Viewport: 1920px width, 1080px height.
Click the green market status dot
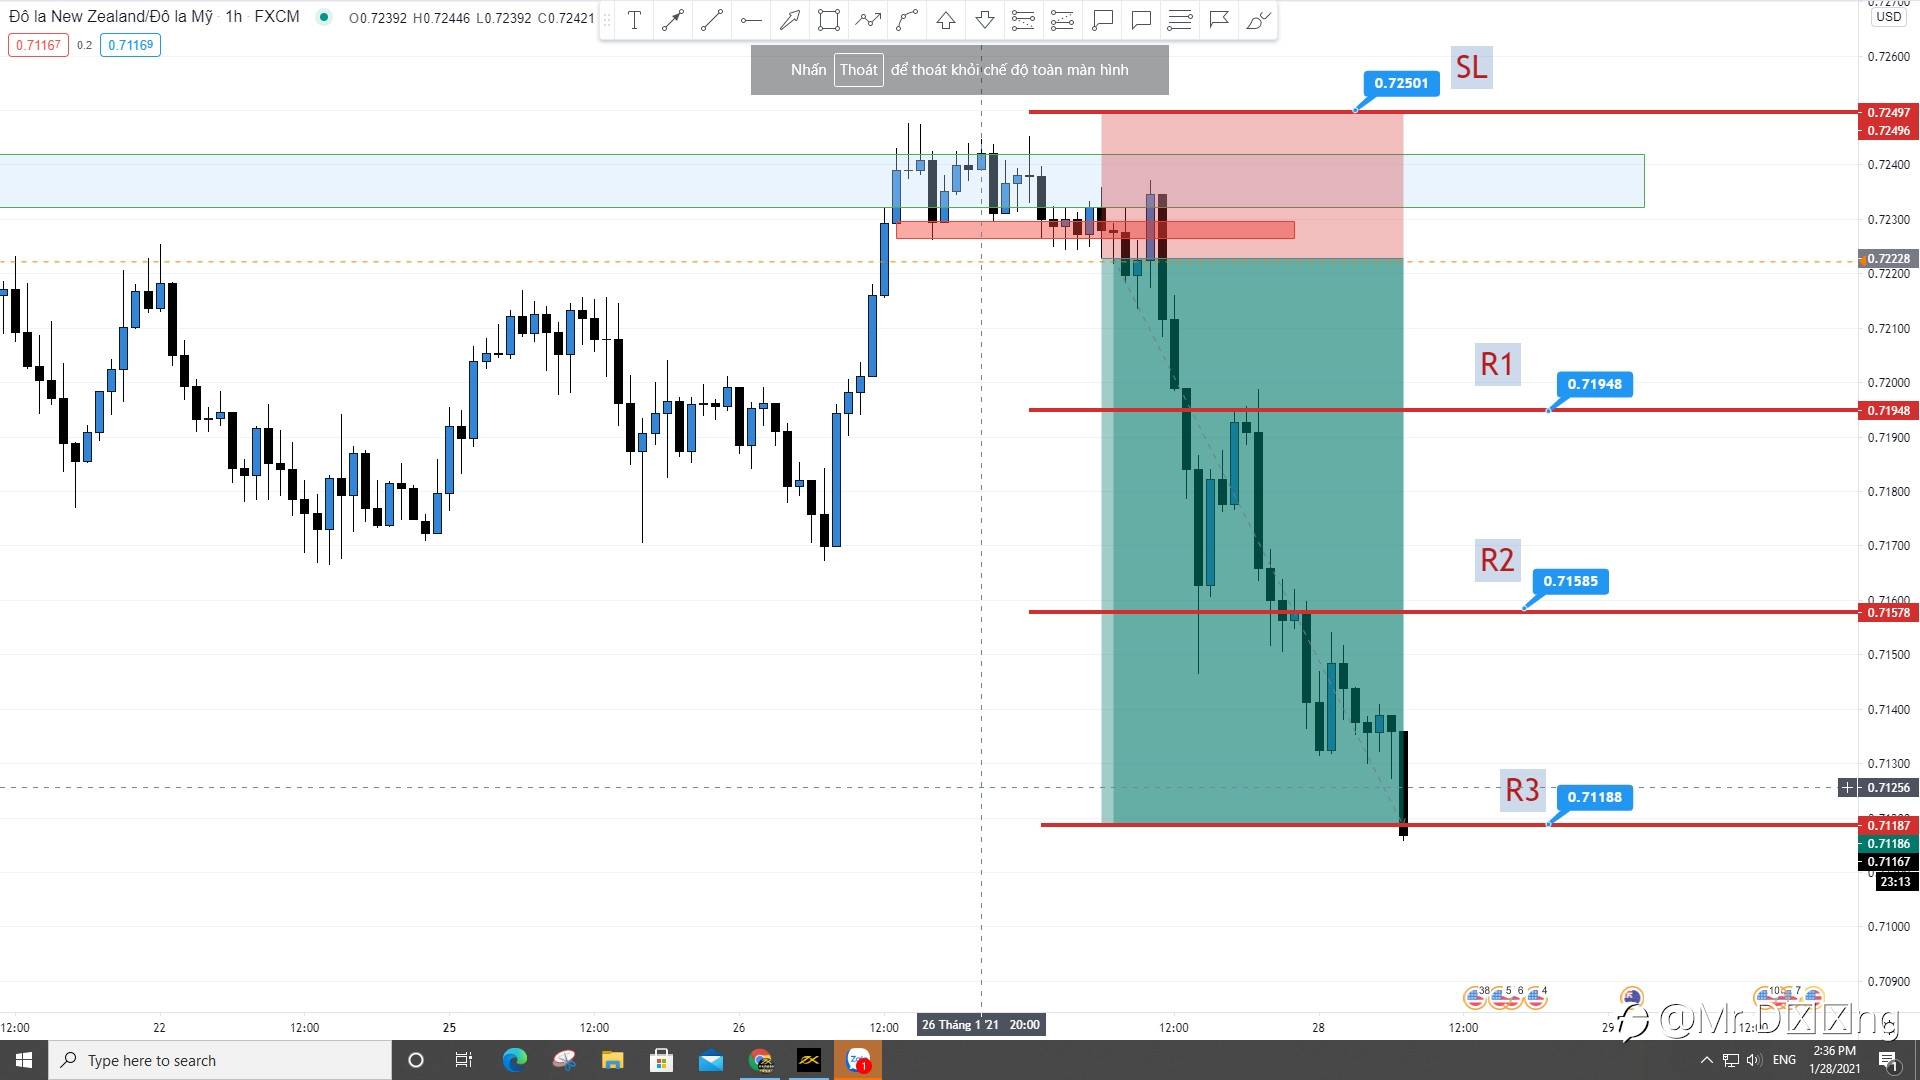pyautogui.click(x=323, y=17)
